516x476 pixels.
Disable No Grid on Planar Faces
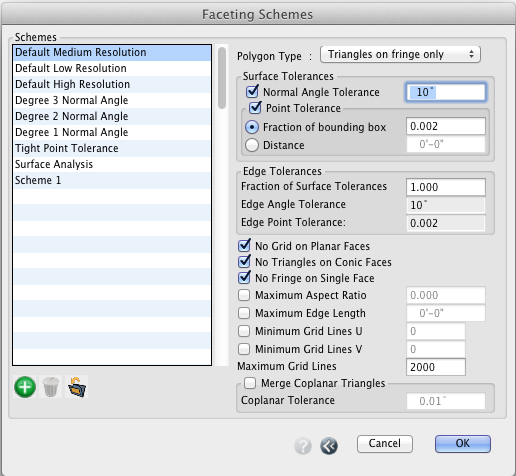pyautogui.click(x=244, y=245)
